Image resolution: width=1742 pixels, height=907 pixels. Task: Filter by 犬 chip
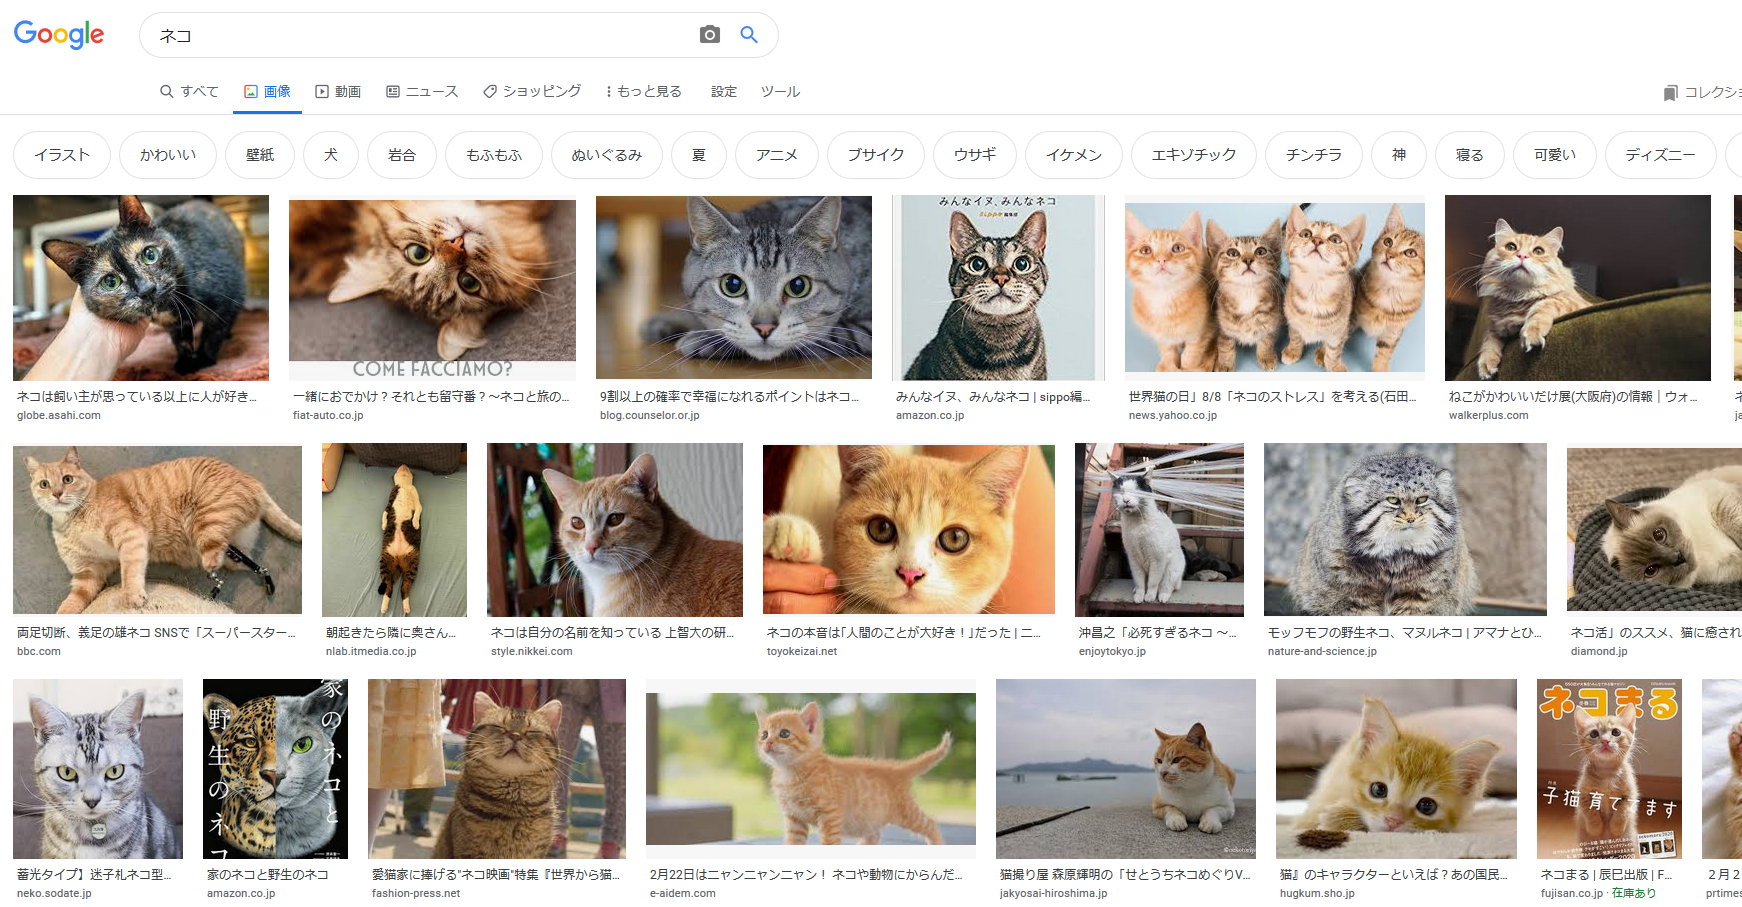point(331,155)
